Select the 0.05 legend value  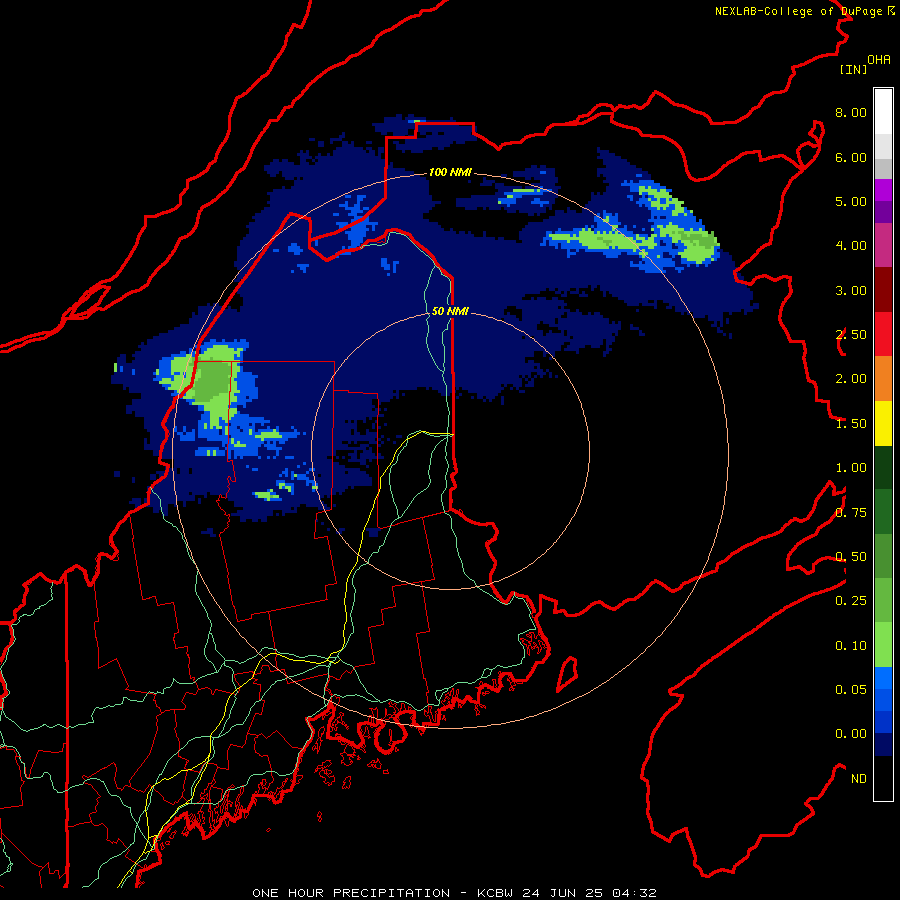(x=851, y=690)
